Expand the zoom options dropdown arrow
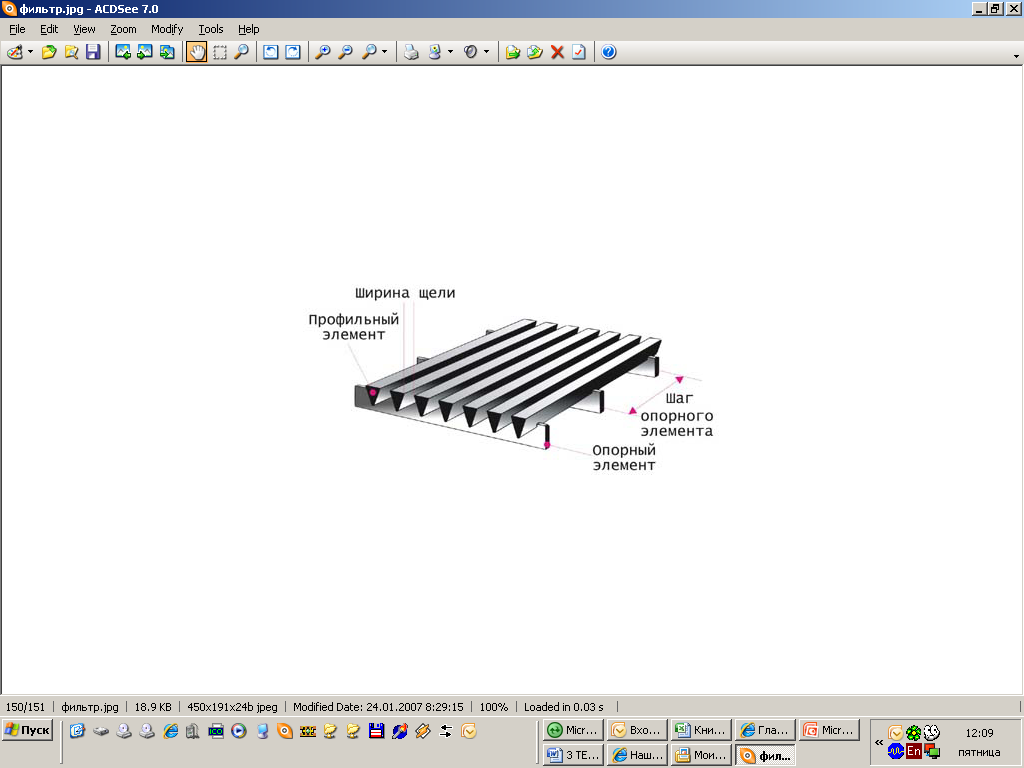Screen dimensions: 1024x768 [x=385, y=52]
